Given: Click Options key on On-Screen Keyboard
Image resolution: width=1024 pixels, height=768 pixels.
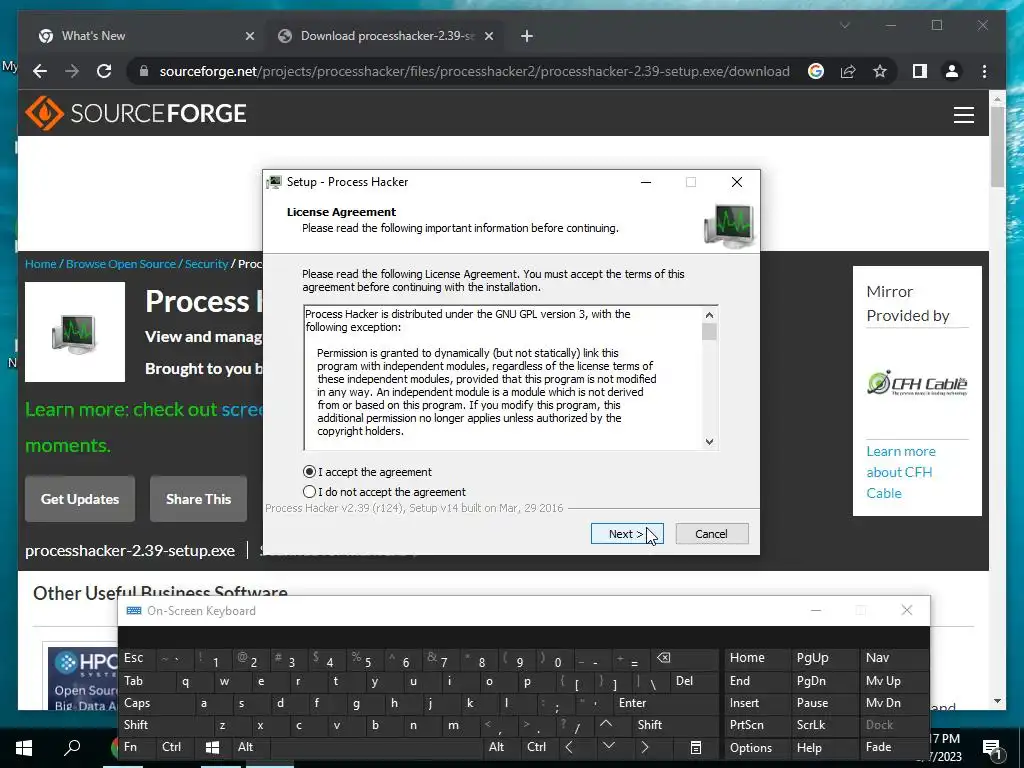Looking at the screenshot, I should coord(756,748).
